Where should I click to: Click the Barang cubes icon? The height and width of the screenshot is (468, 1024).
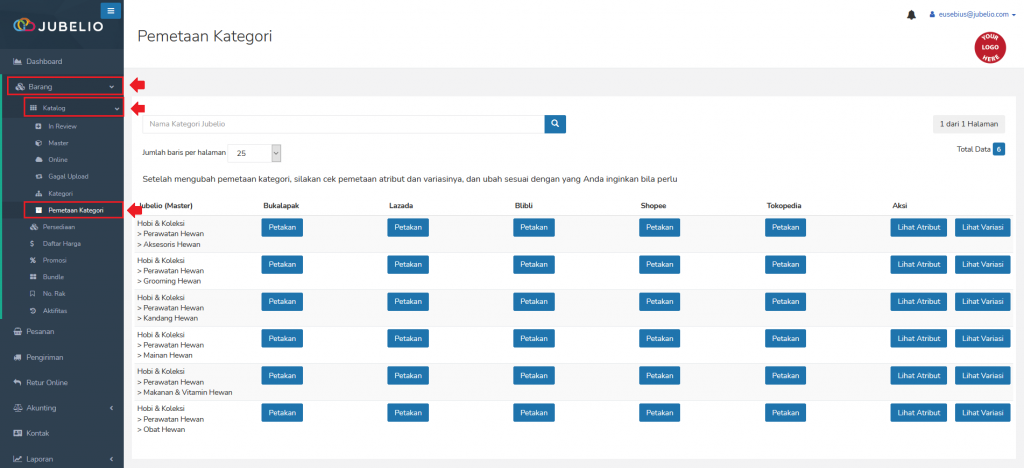tap(20, 86)
